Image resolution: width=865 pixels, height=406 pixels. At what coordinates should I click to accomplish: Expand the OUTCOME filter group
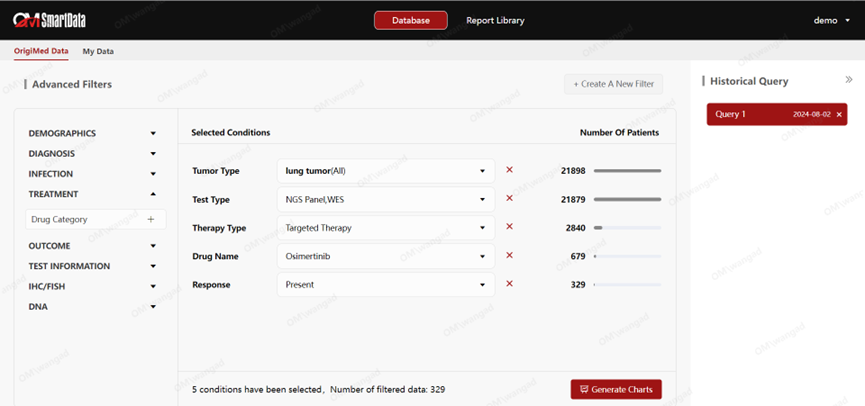pyautogui.click(x=153, y=246)
